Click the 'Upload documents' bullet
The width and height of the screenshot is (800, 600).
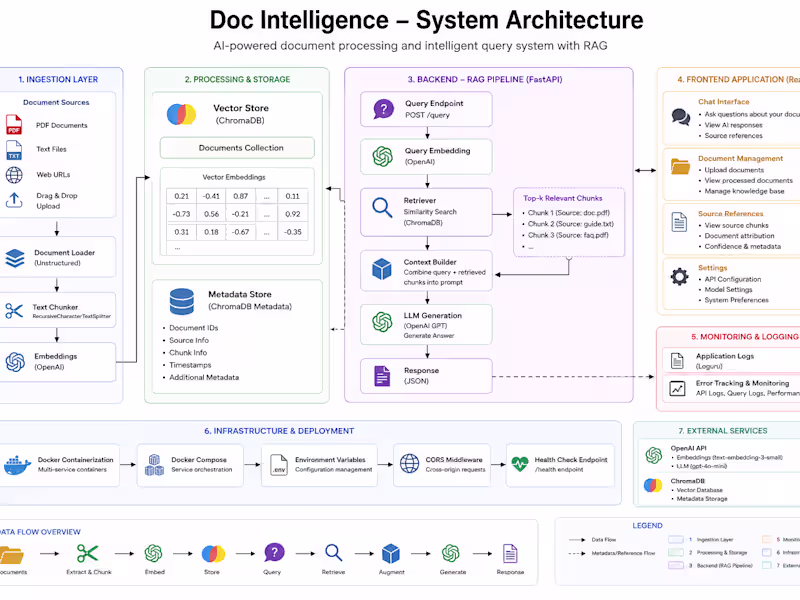(734, 170)
